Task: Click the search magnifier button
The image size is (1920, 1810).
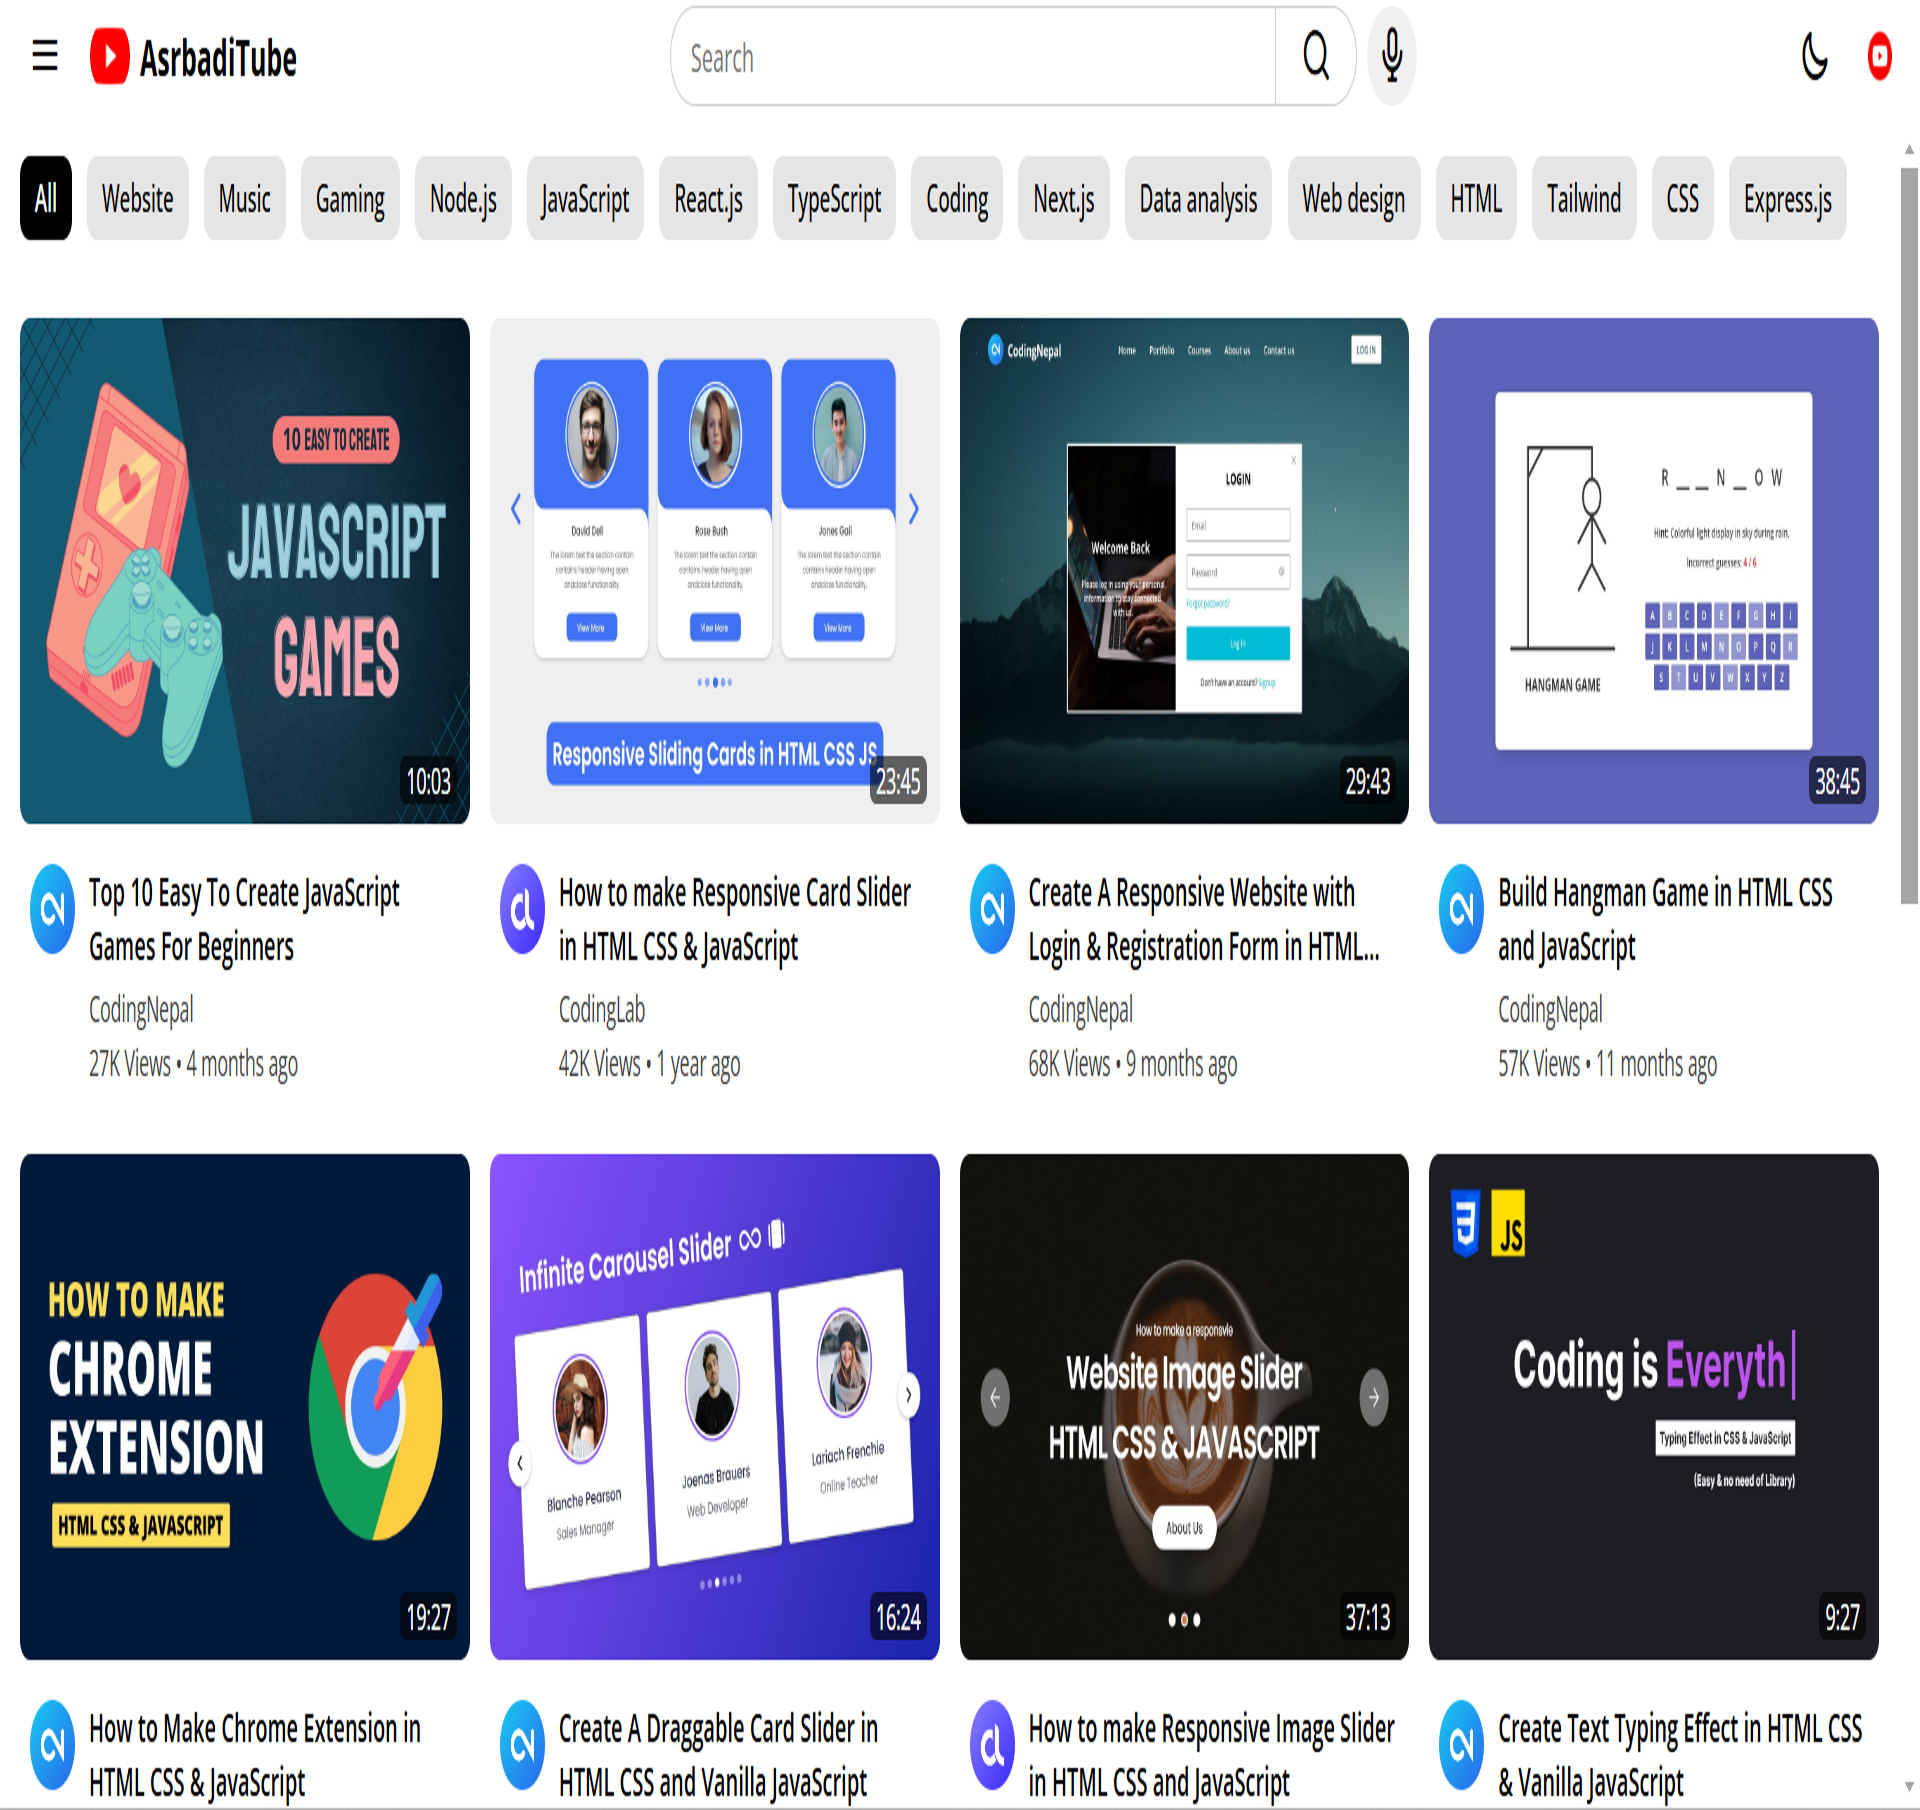Action: point(1316,56)
